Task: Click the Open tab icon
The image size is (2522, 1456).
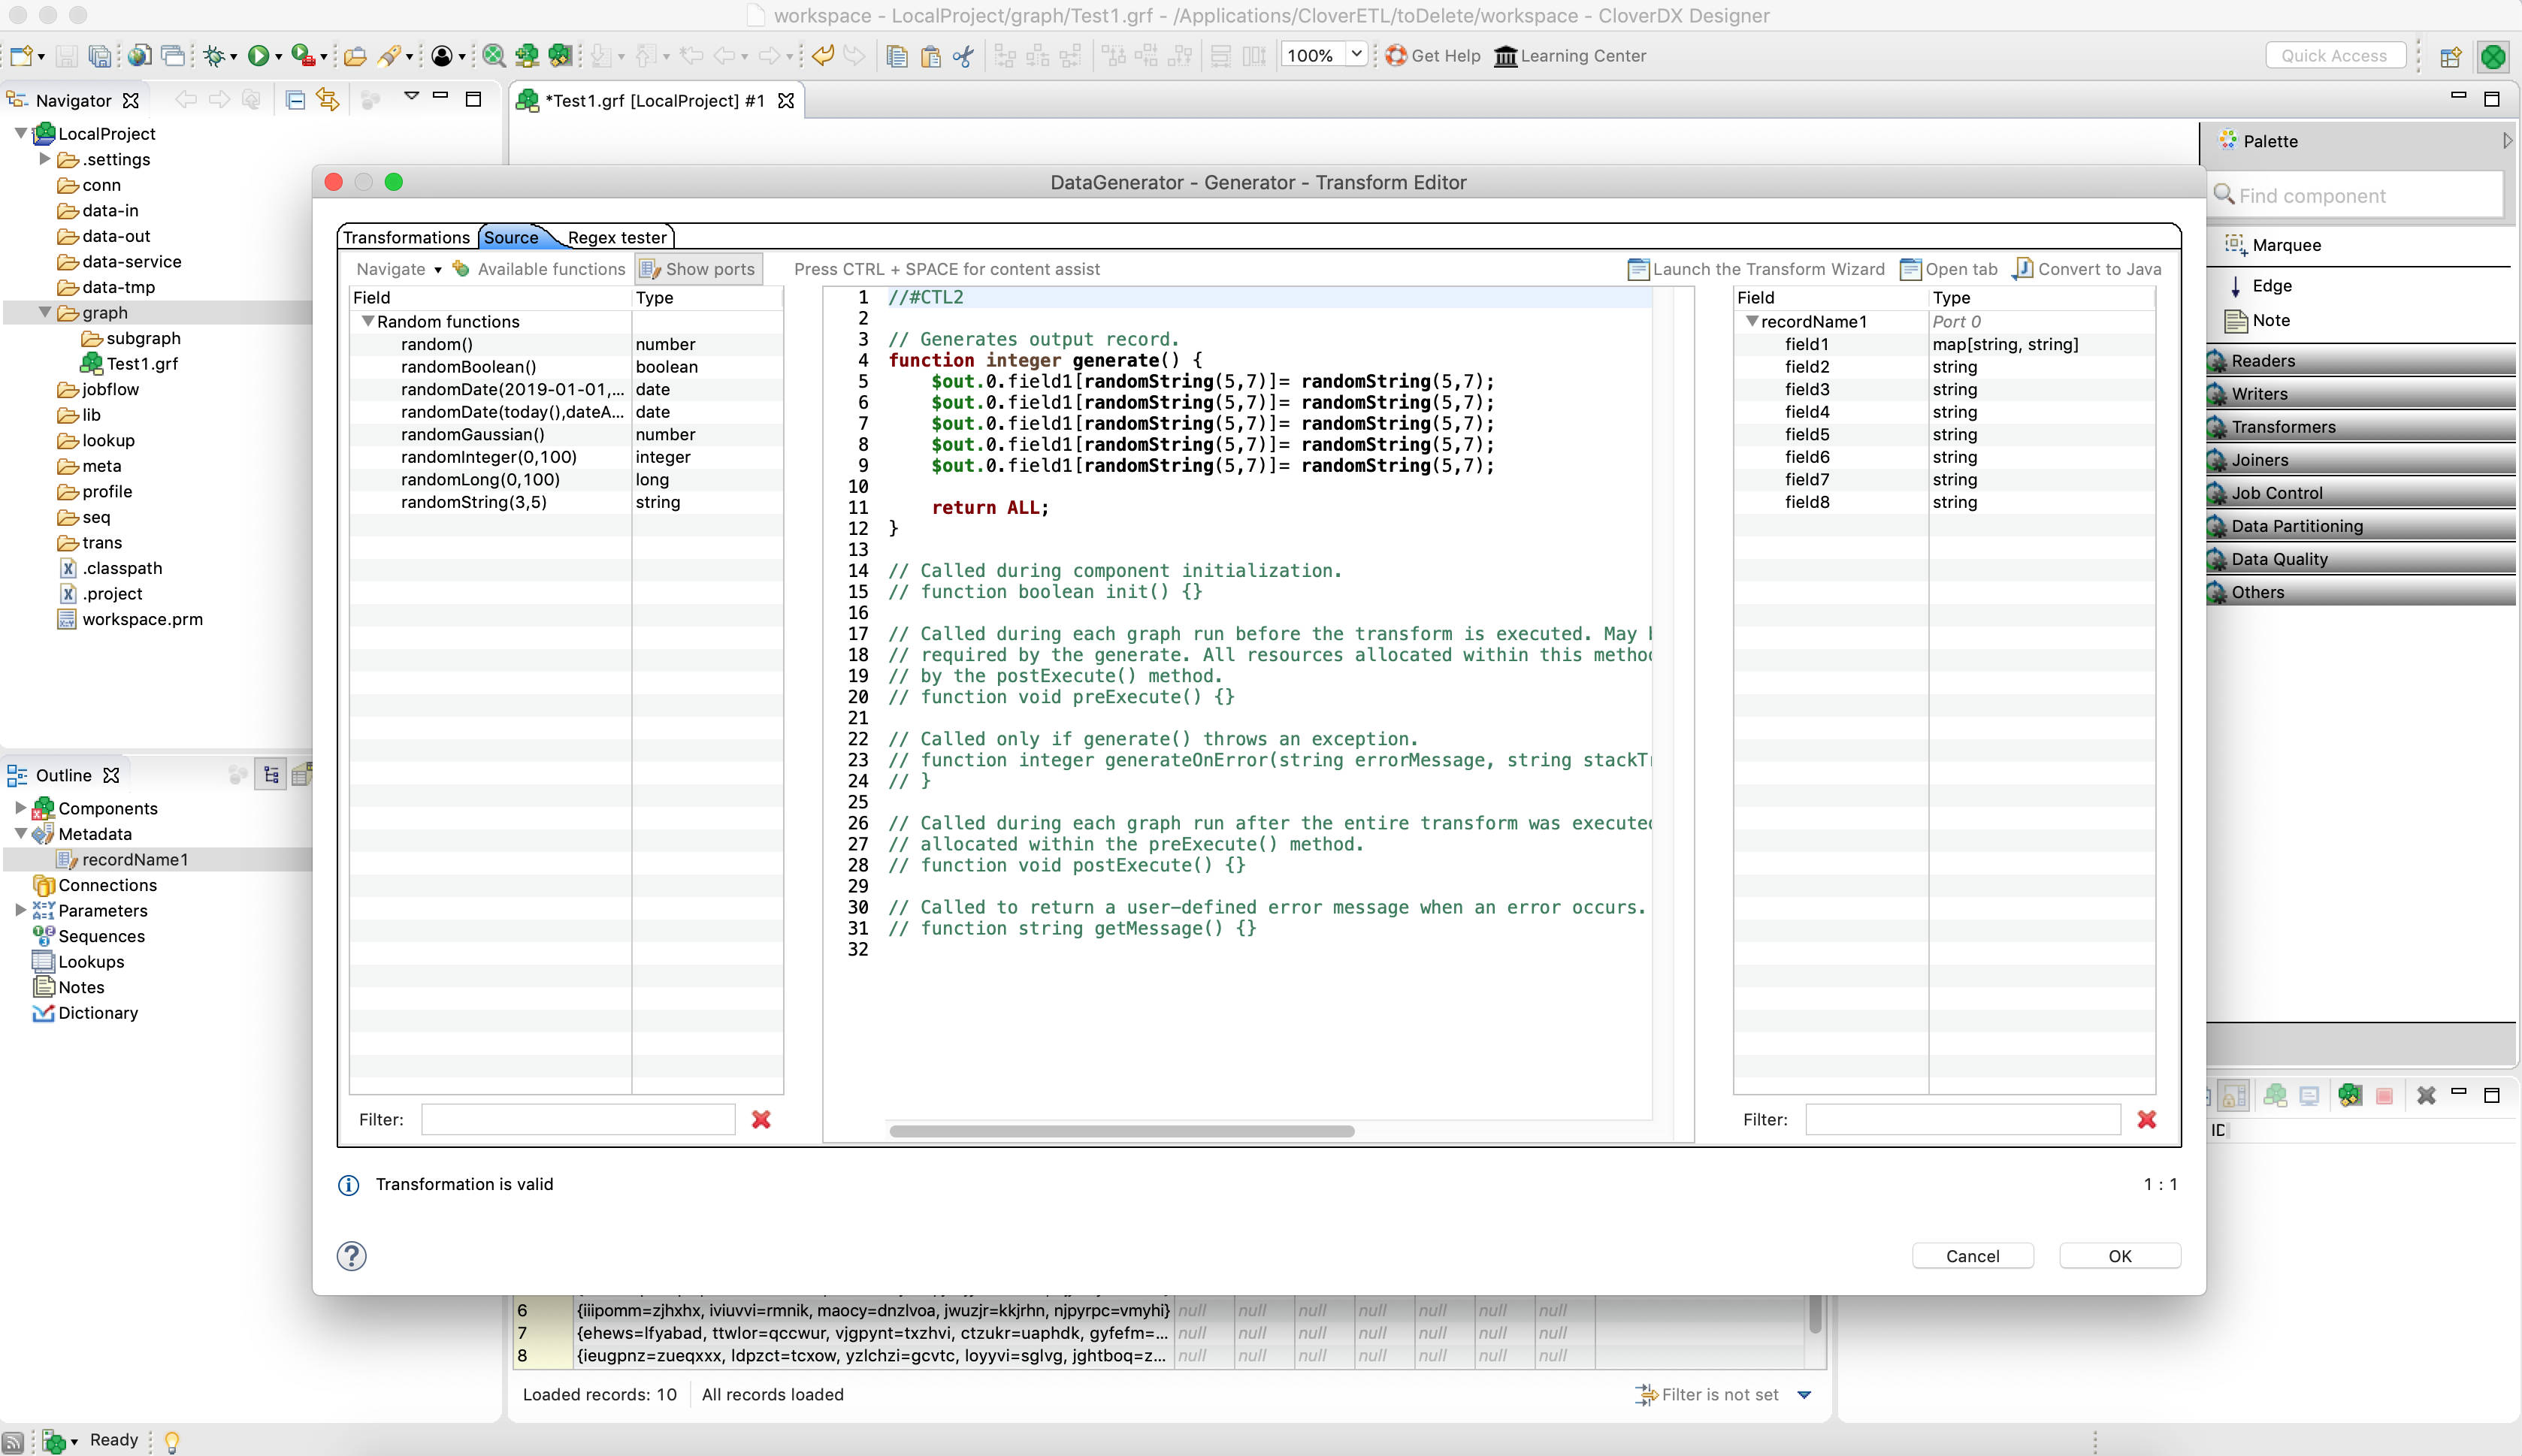Action: pos(1910,268)
